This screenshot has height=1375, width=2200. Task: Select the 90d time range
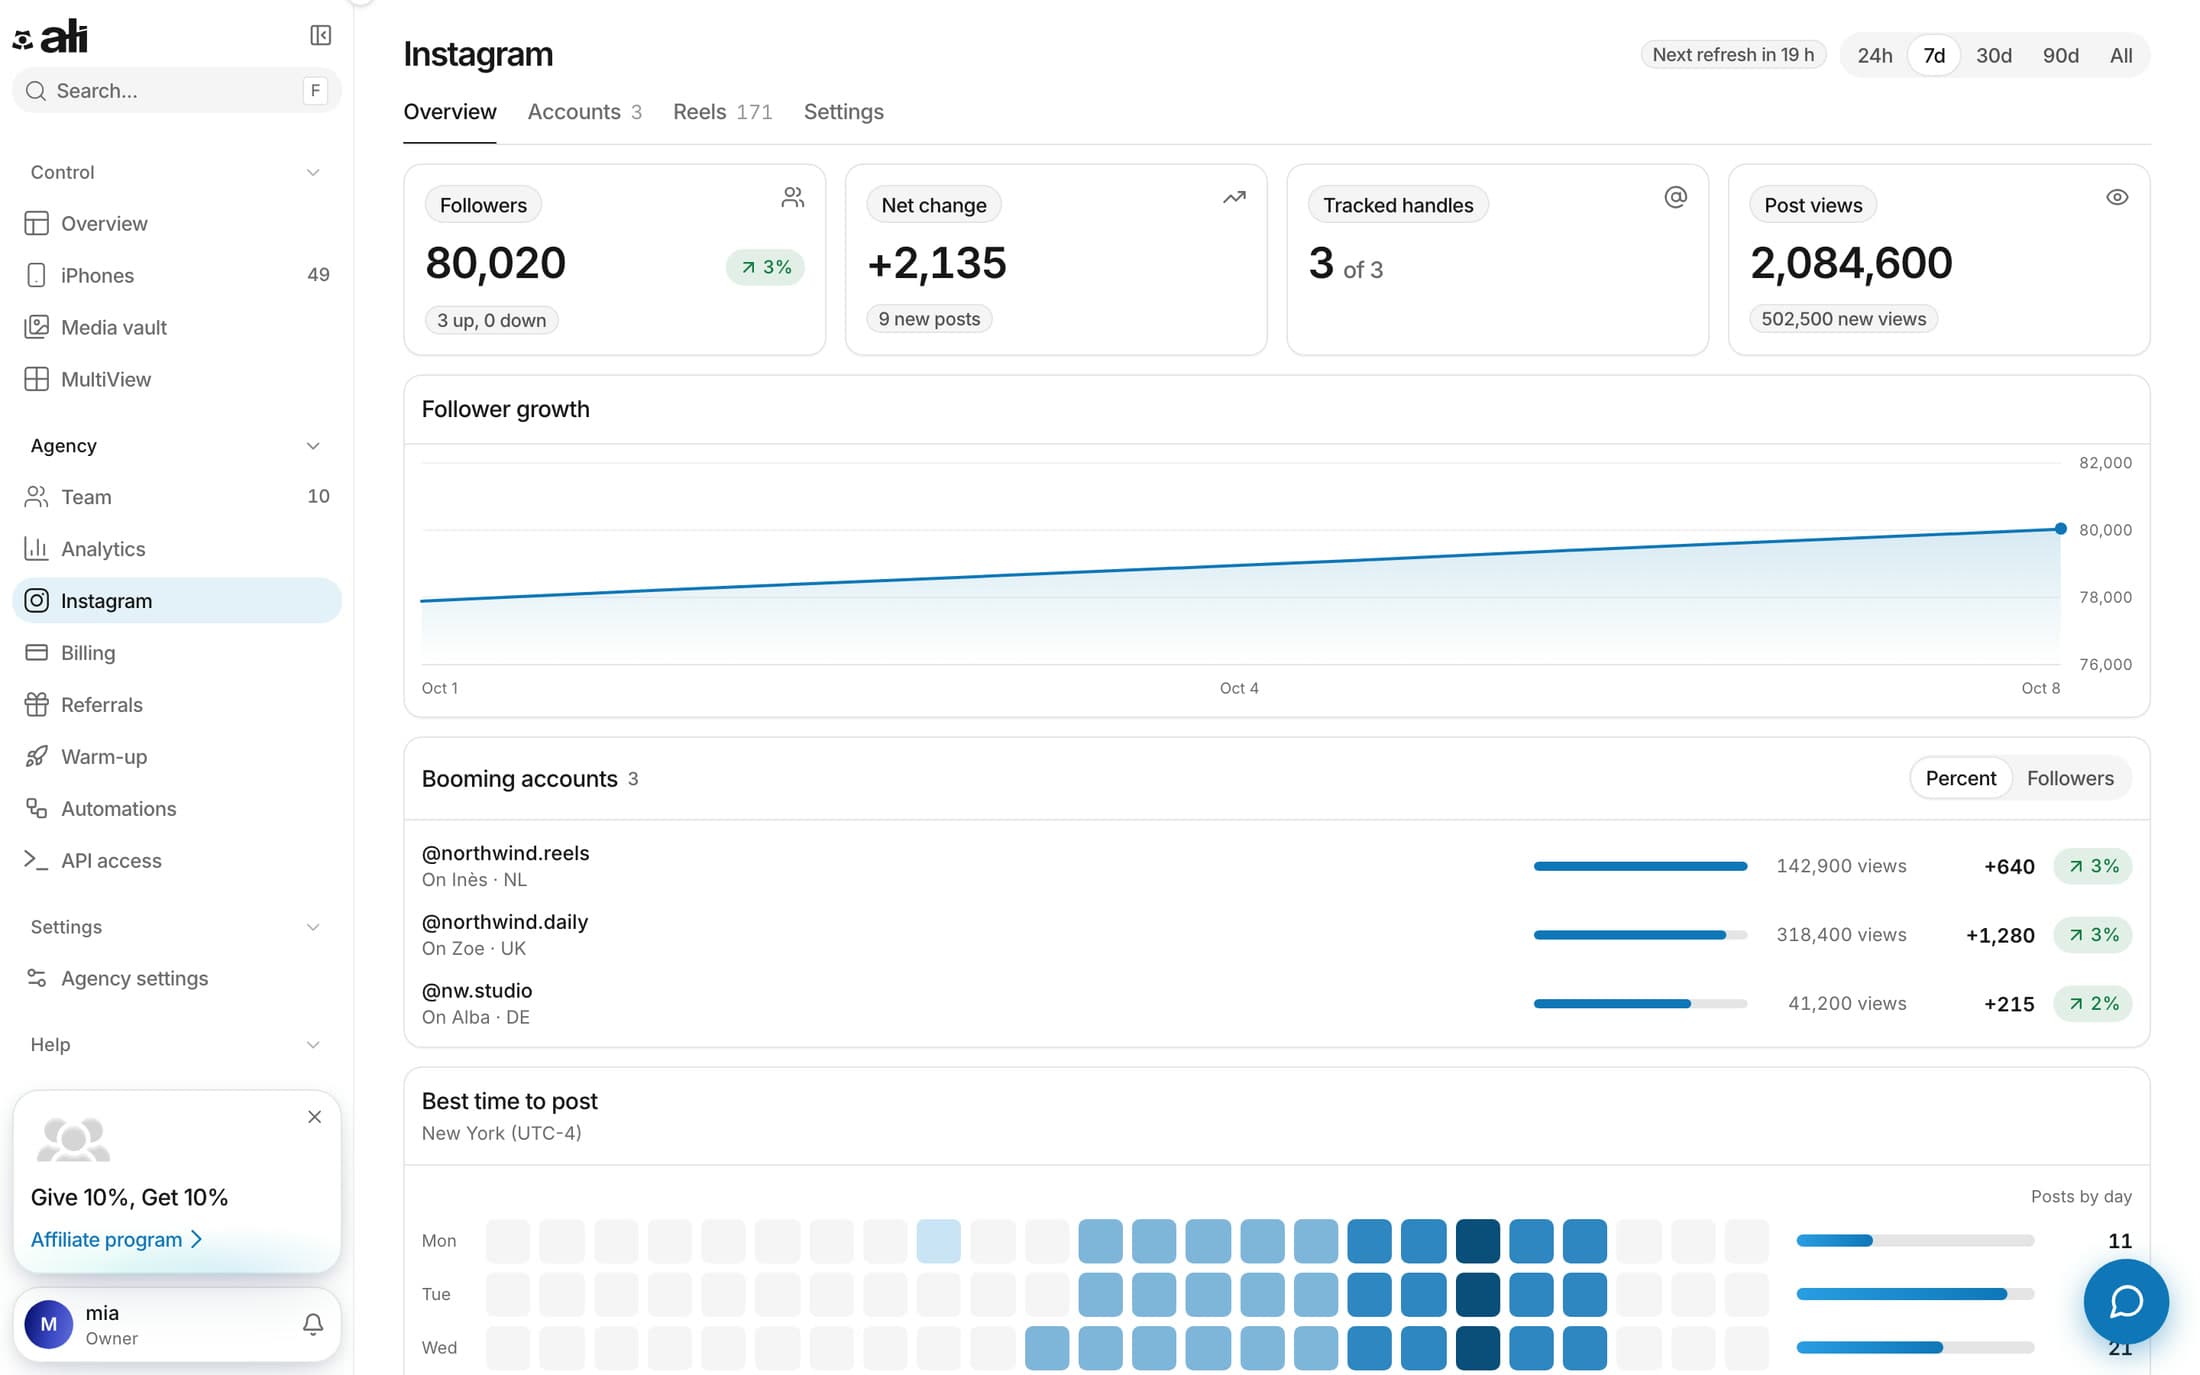point(2060,55)
